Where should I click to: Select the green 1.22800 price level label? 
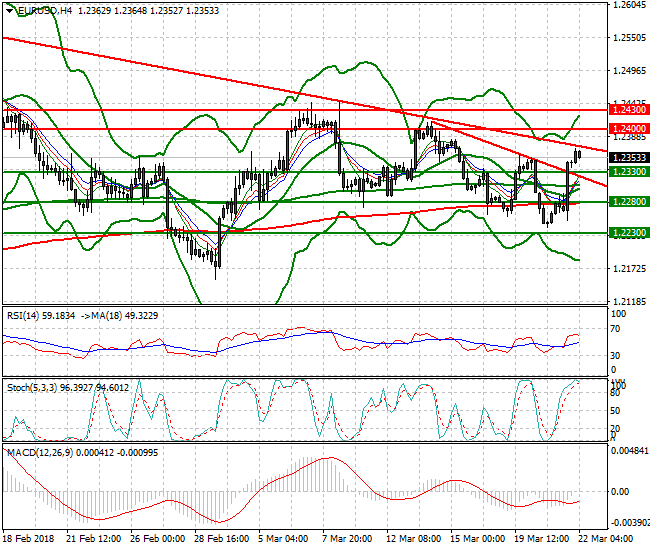629,202
